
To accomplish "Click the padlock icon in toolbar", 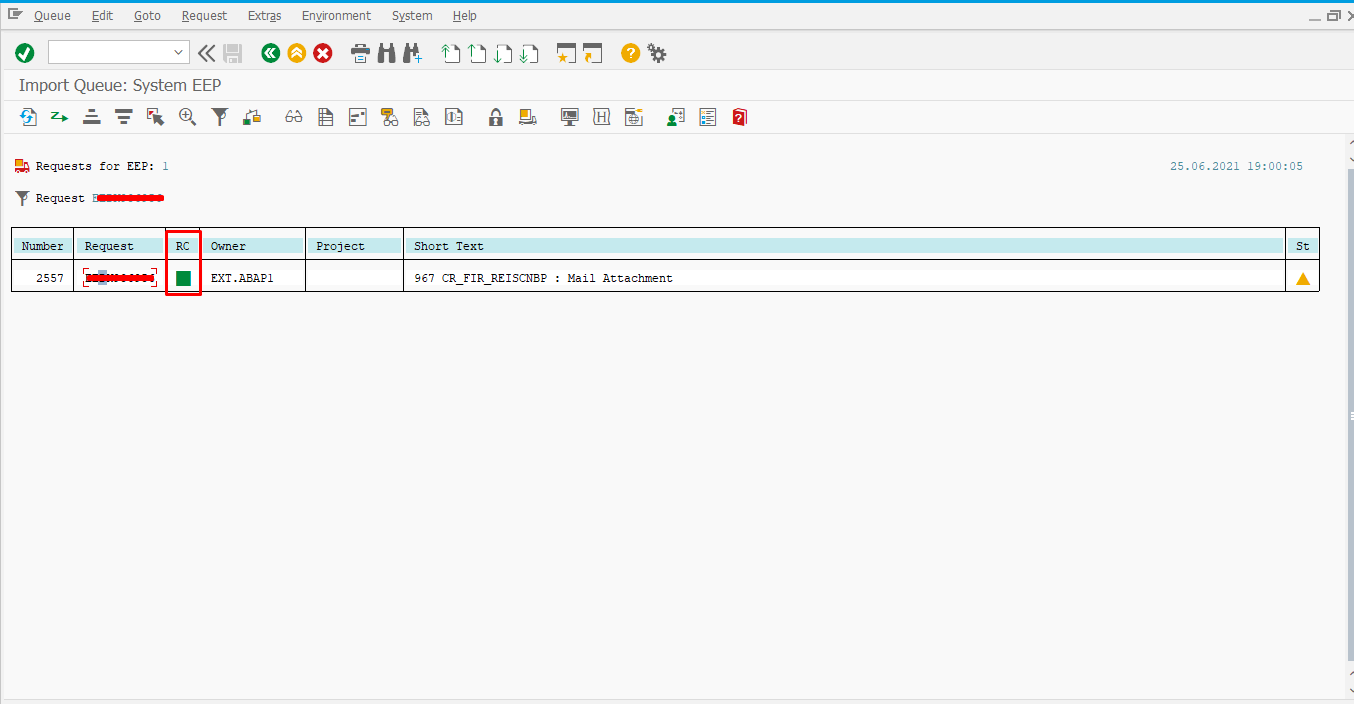I will (495, 117).
